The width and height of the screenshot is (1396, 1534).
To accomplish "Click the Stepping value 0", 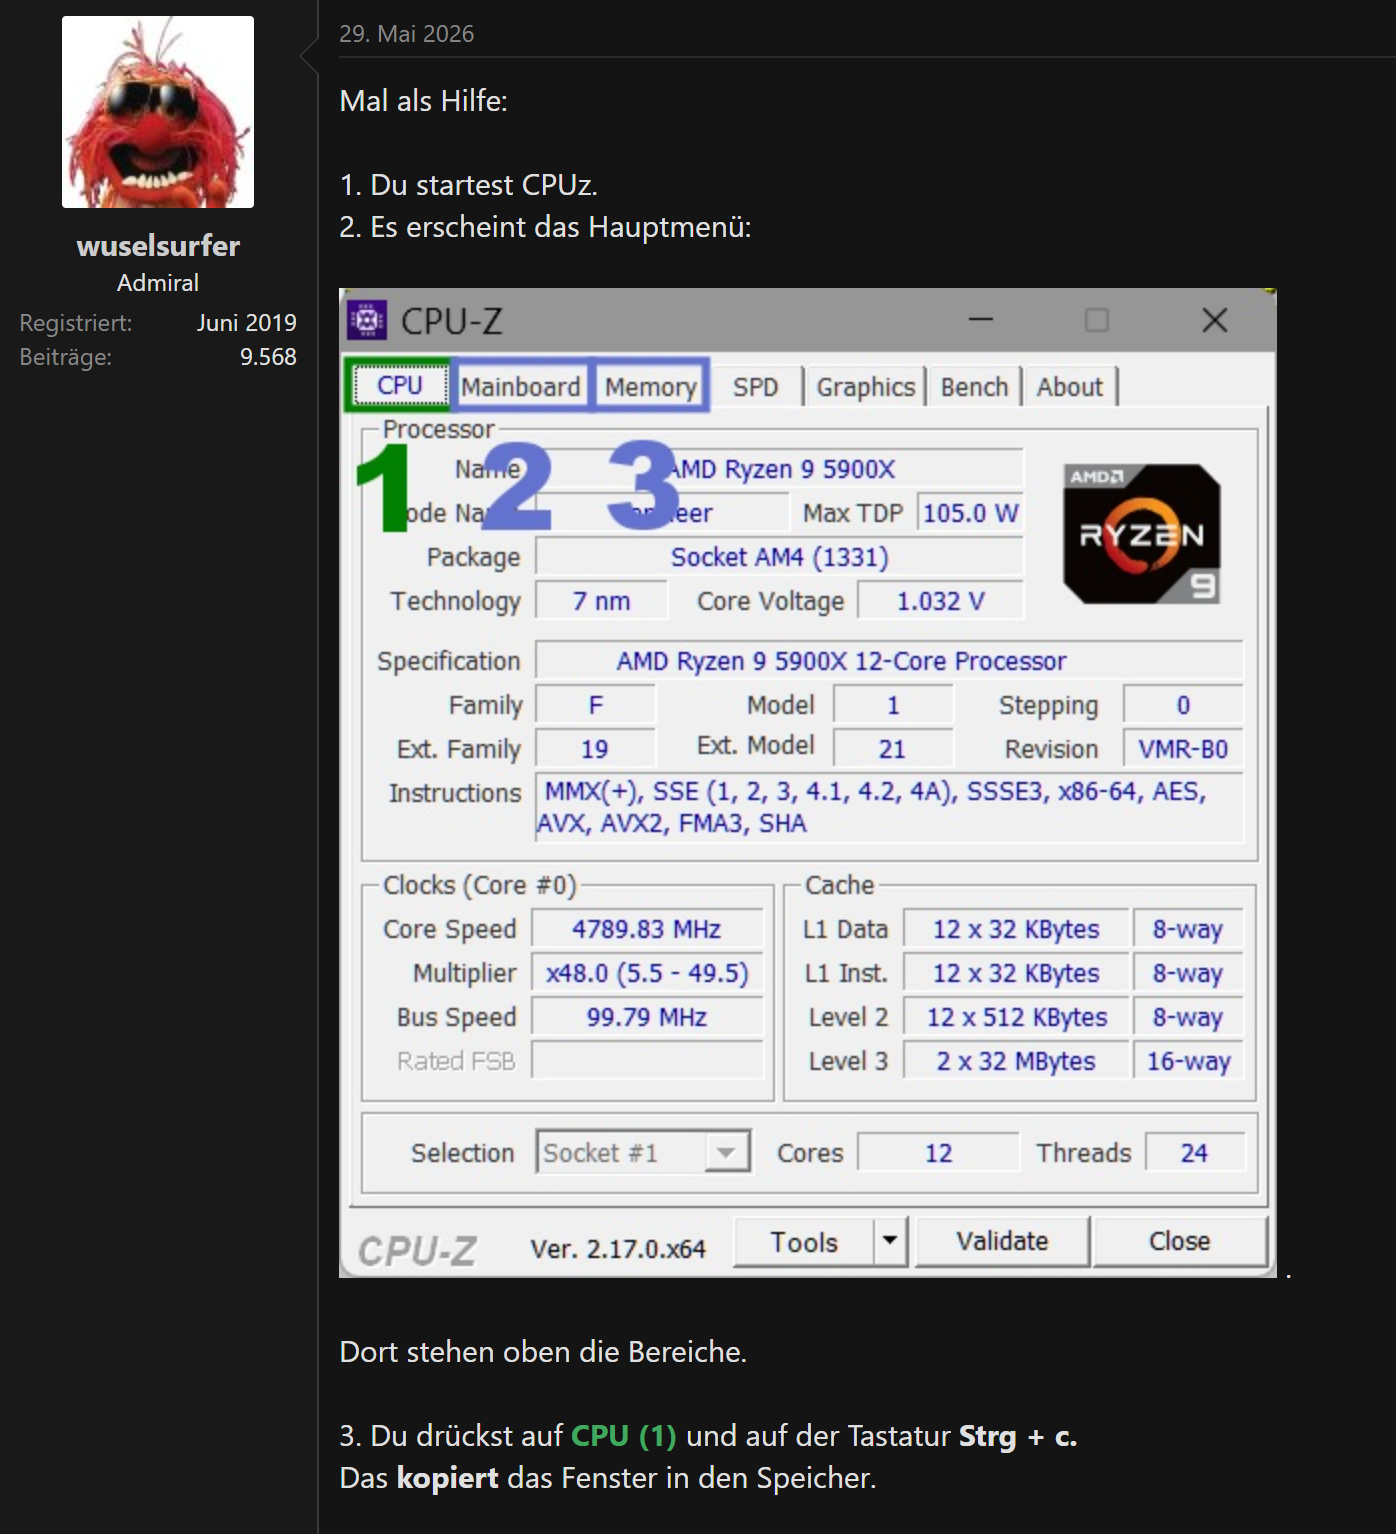I will point(1183,705).
